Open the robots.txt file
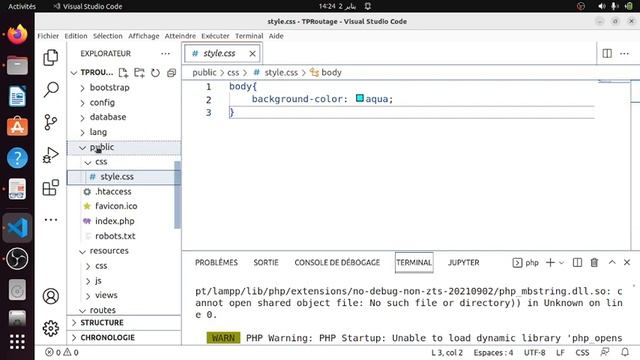The image size is (640, 360). (x=115, y=236)
